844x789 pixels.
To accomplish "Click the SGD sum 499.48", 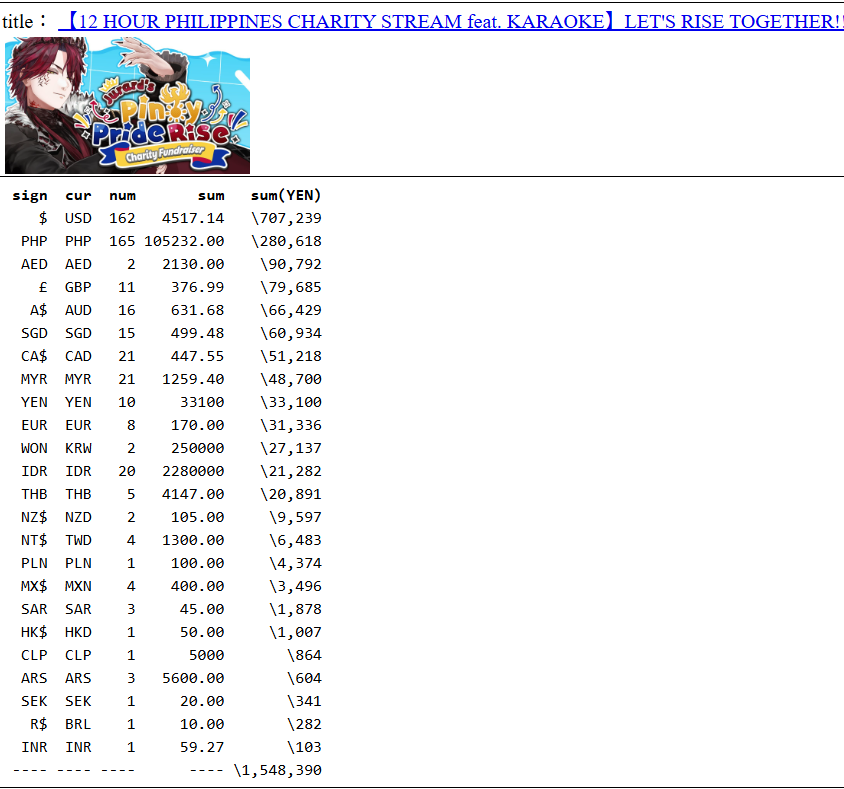I will 198,333.
